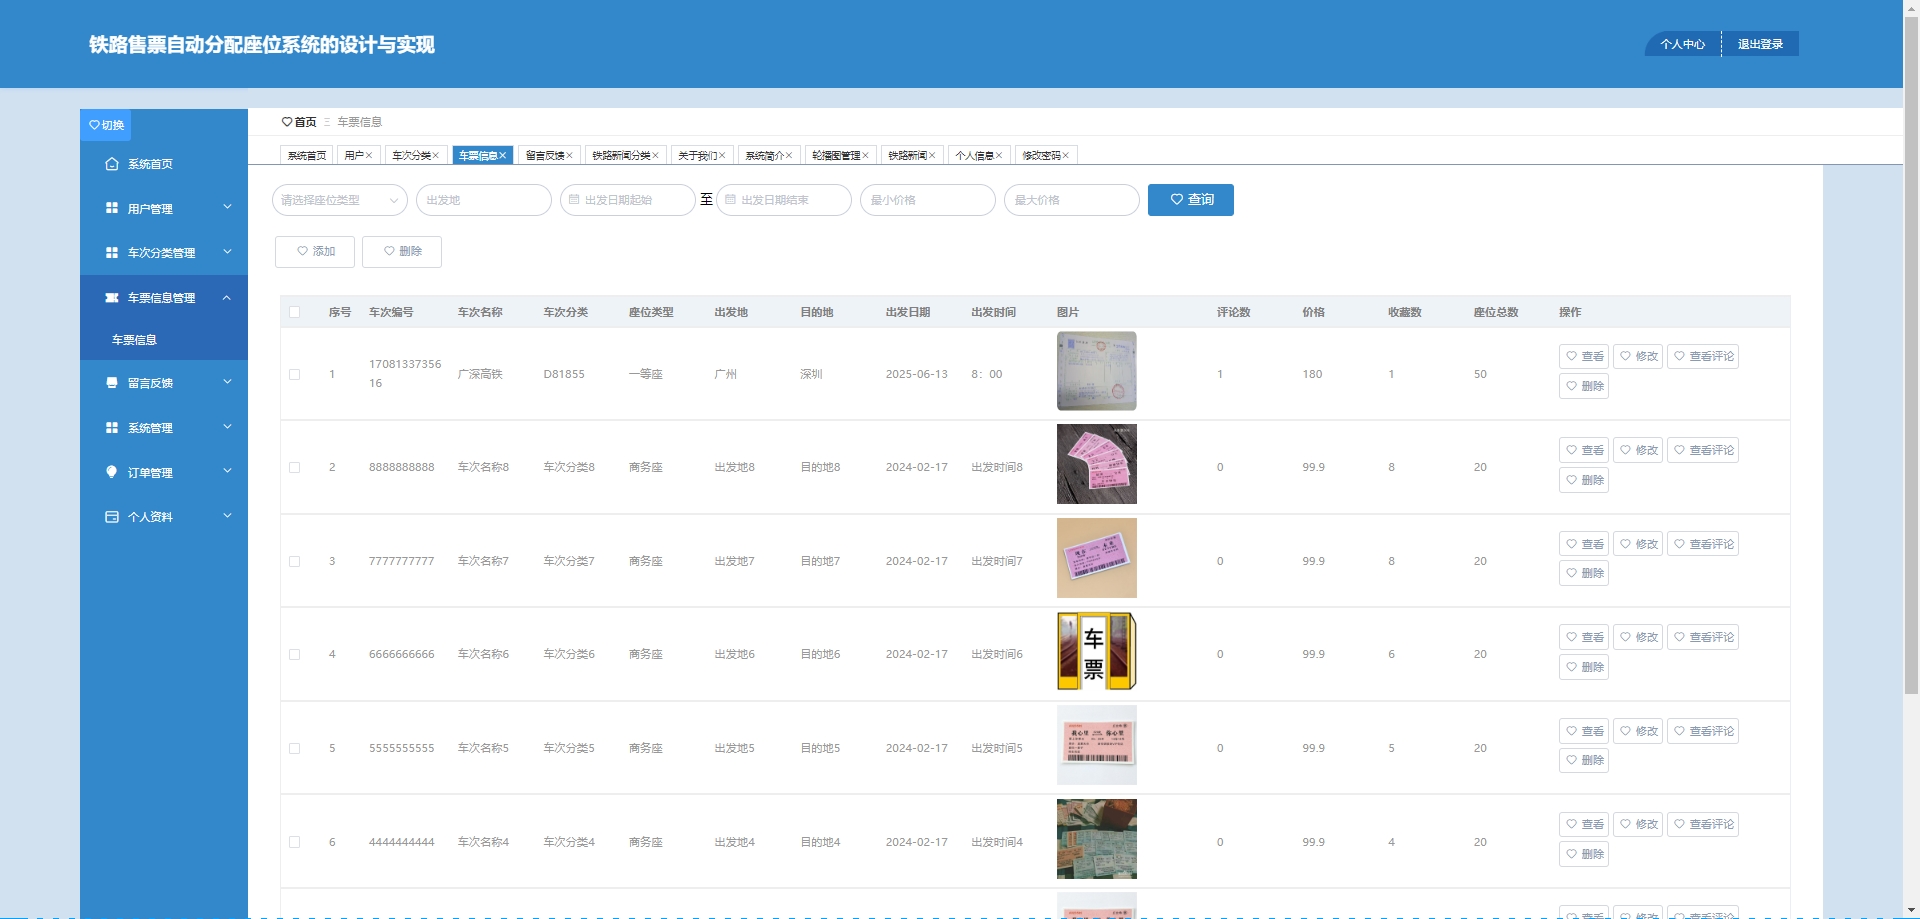Toggle the select-all checkbox in table header

295,312
